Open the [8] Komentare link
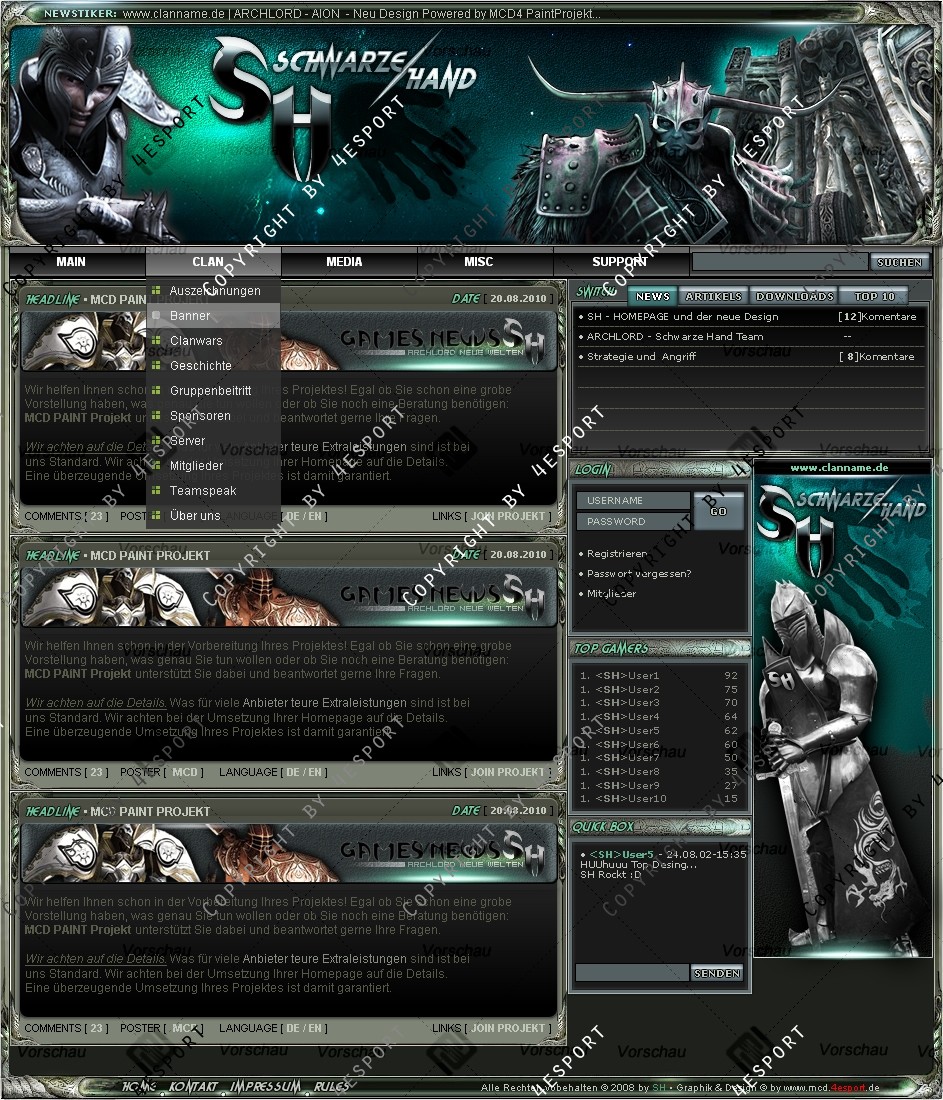 pyautogui.click(x=877, y=356)
